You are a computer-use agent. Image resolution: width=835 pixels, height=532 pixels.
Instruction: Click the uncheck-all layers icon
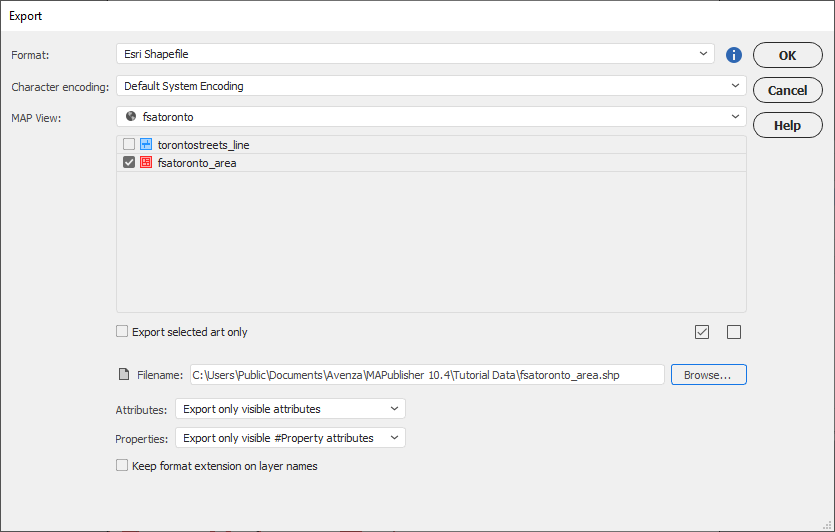coord(734,332)
